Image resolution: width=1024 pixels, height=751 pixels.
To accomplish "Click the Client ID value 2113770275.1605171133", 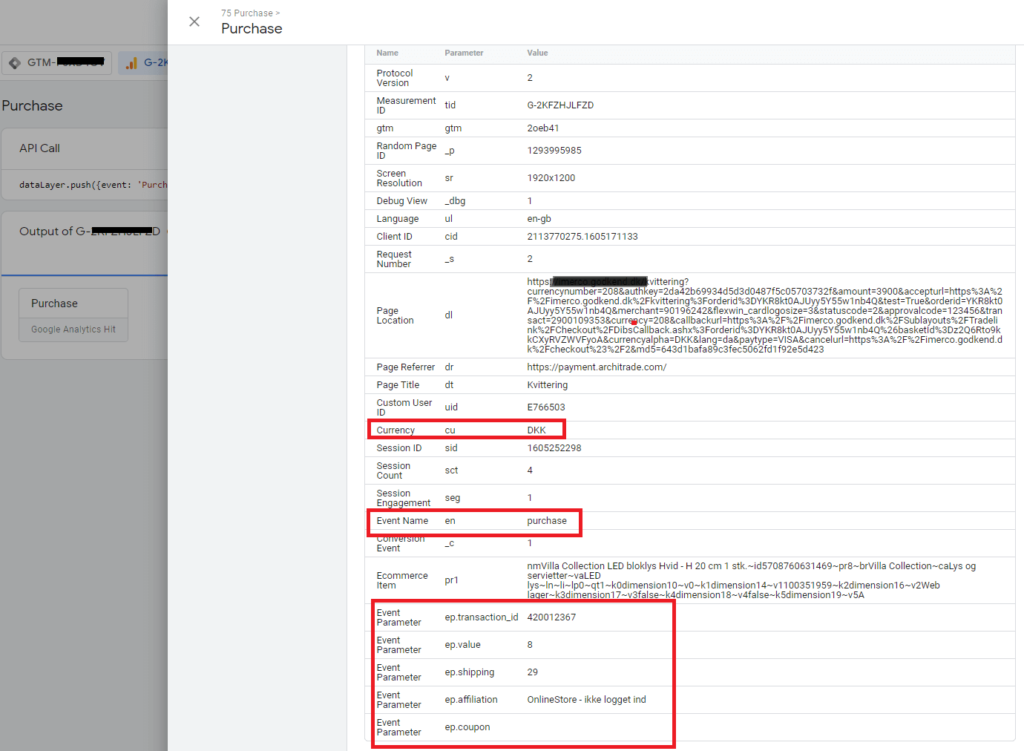I will (x=583, y=236).
